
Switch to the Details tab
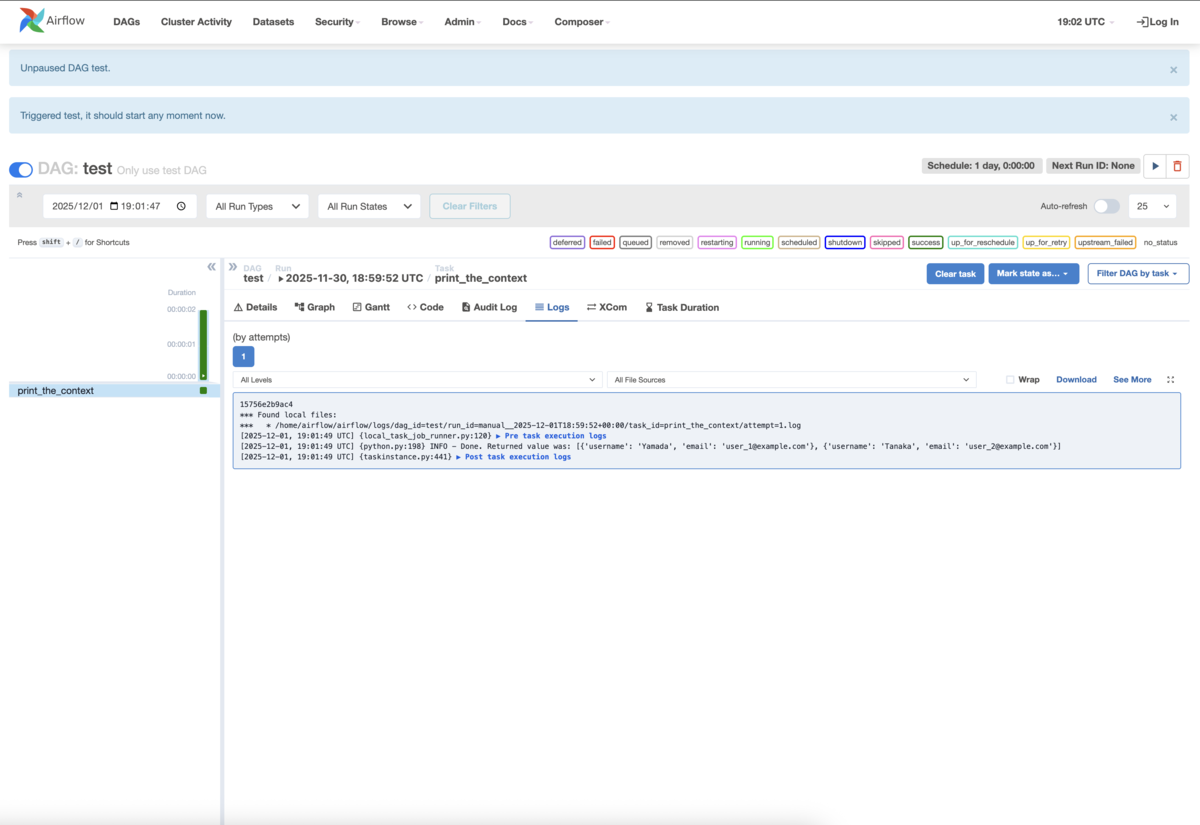point(255,307)
